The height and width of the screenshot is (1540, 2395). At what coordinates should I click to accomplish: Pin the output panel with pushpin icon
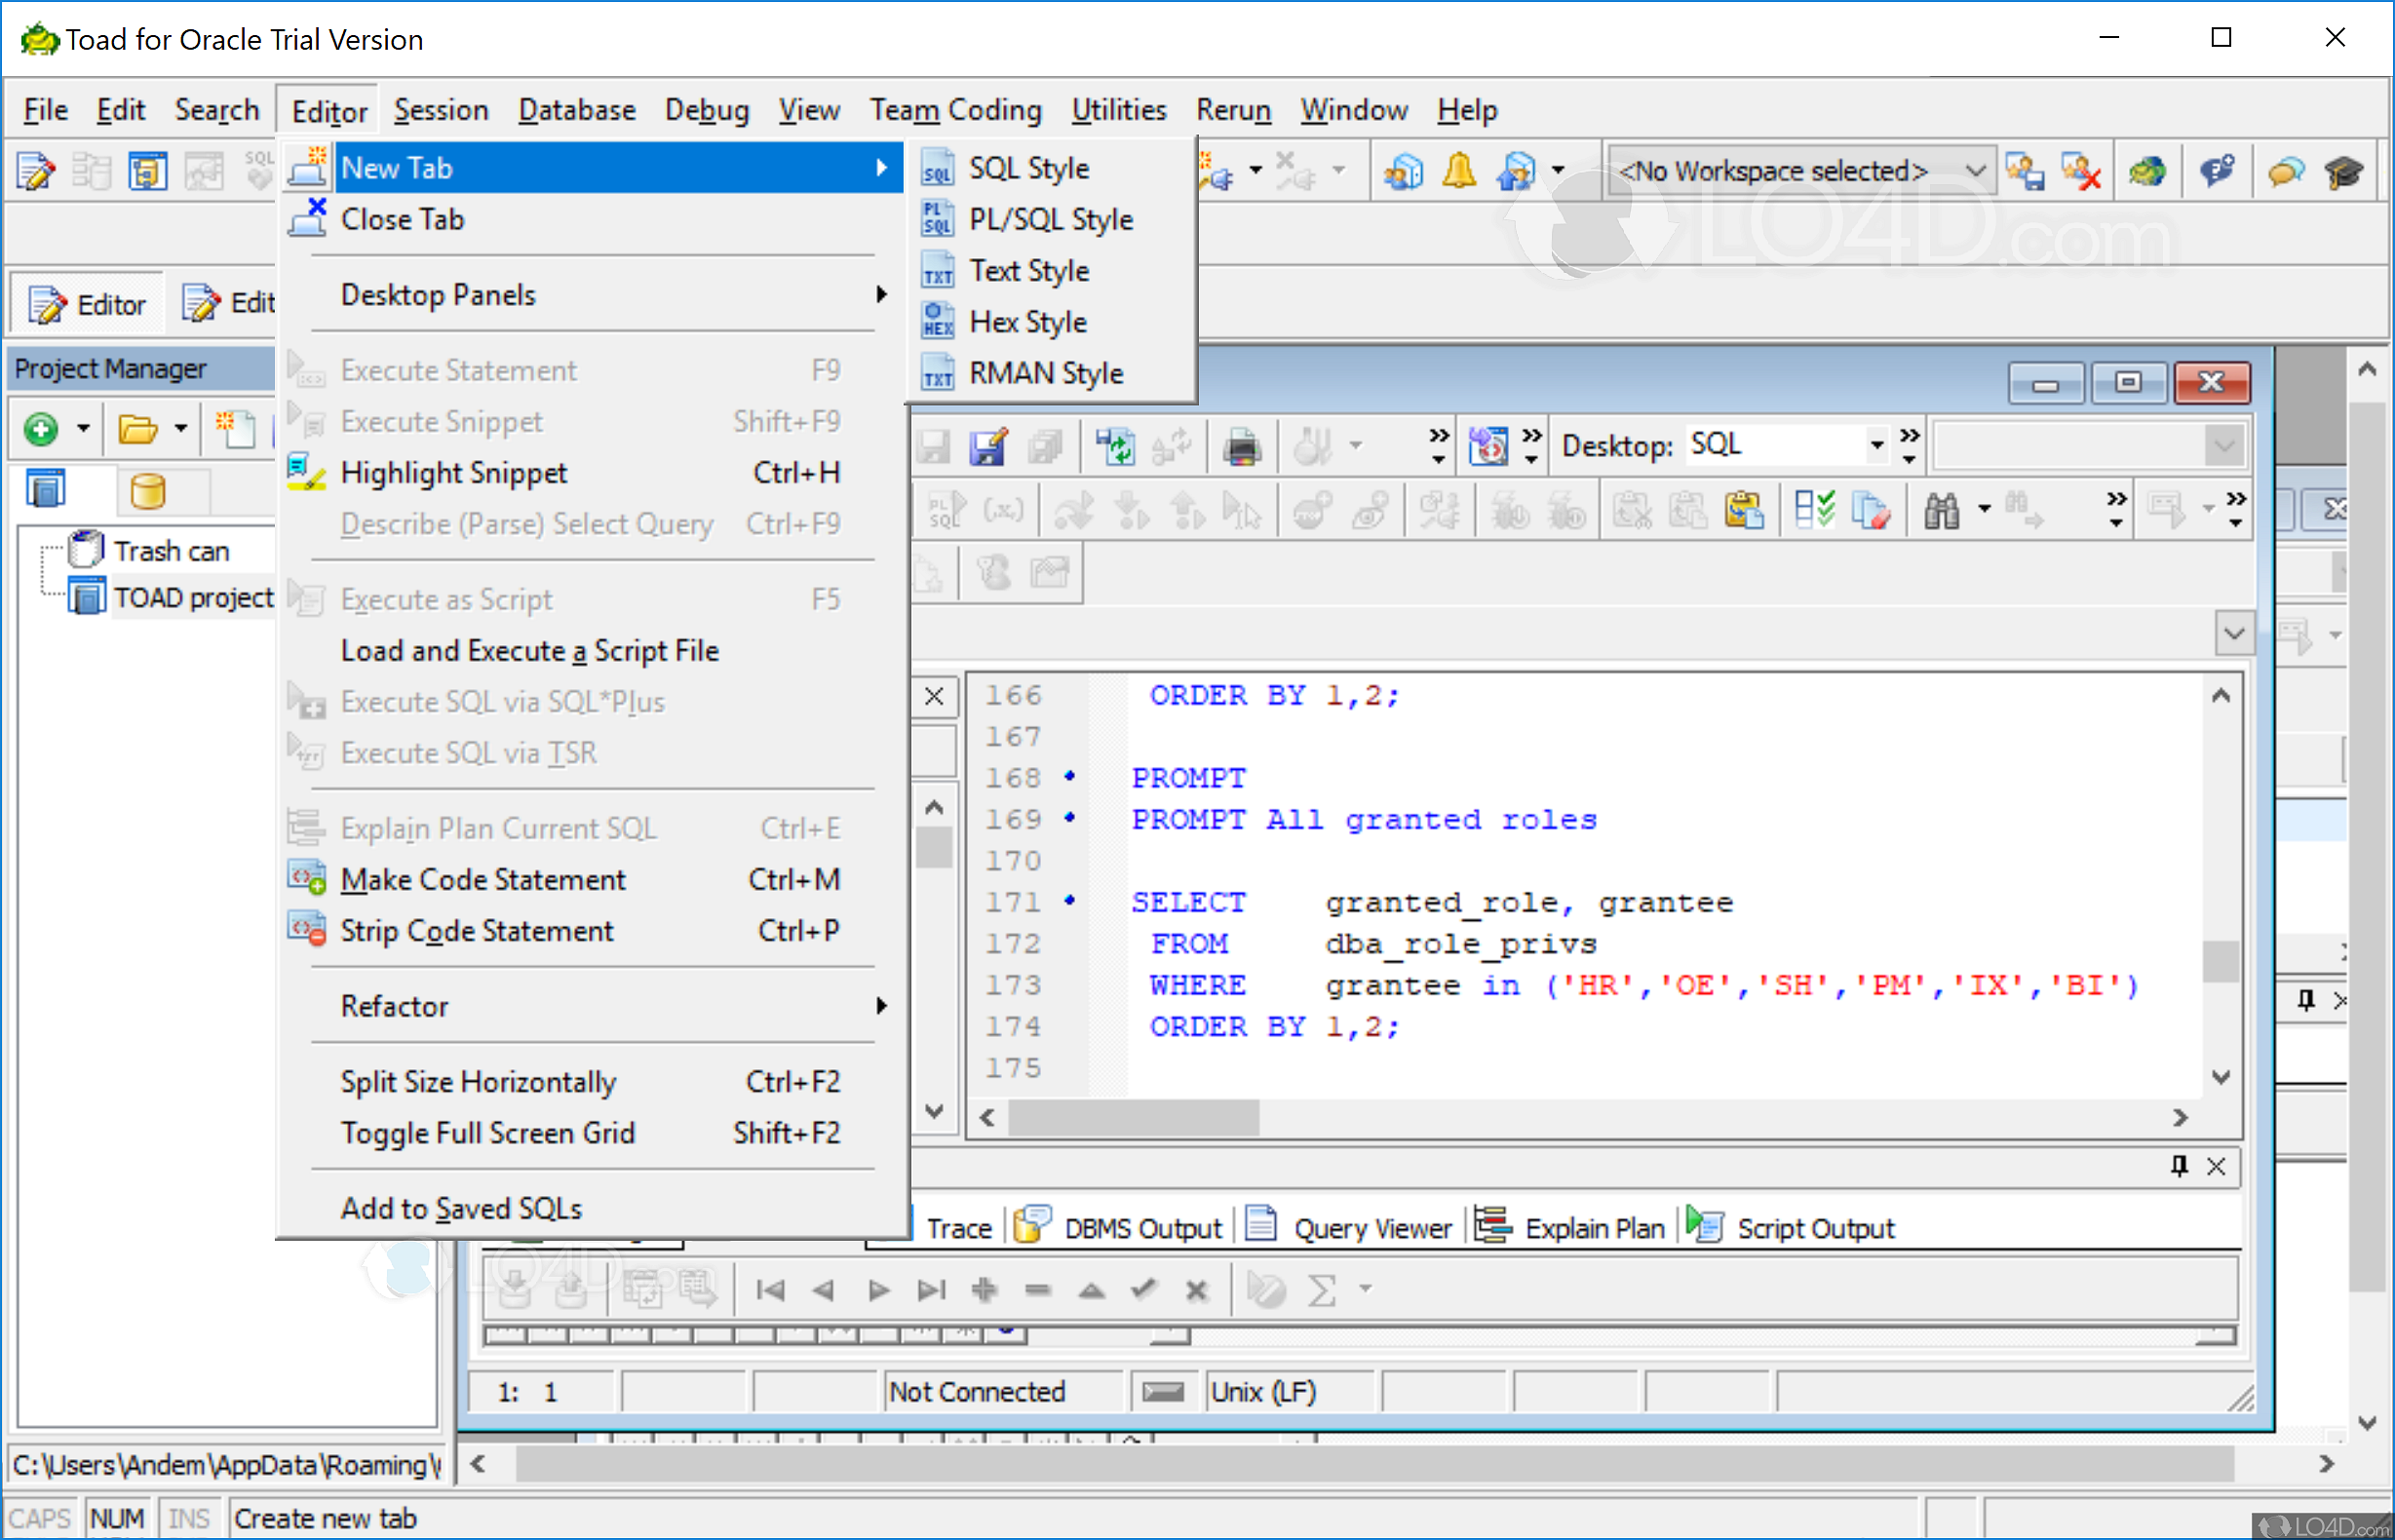pyautogui.click(x=2179, y=1166)
